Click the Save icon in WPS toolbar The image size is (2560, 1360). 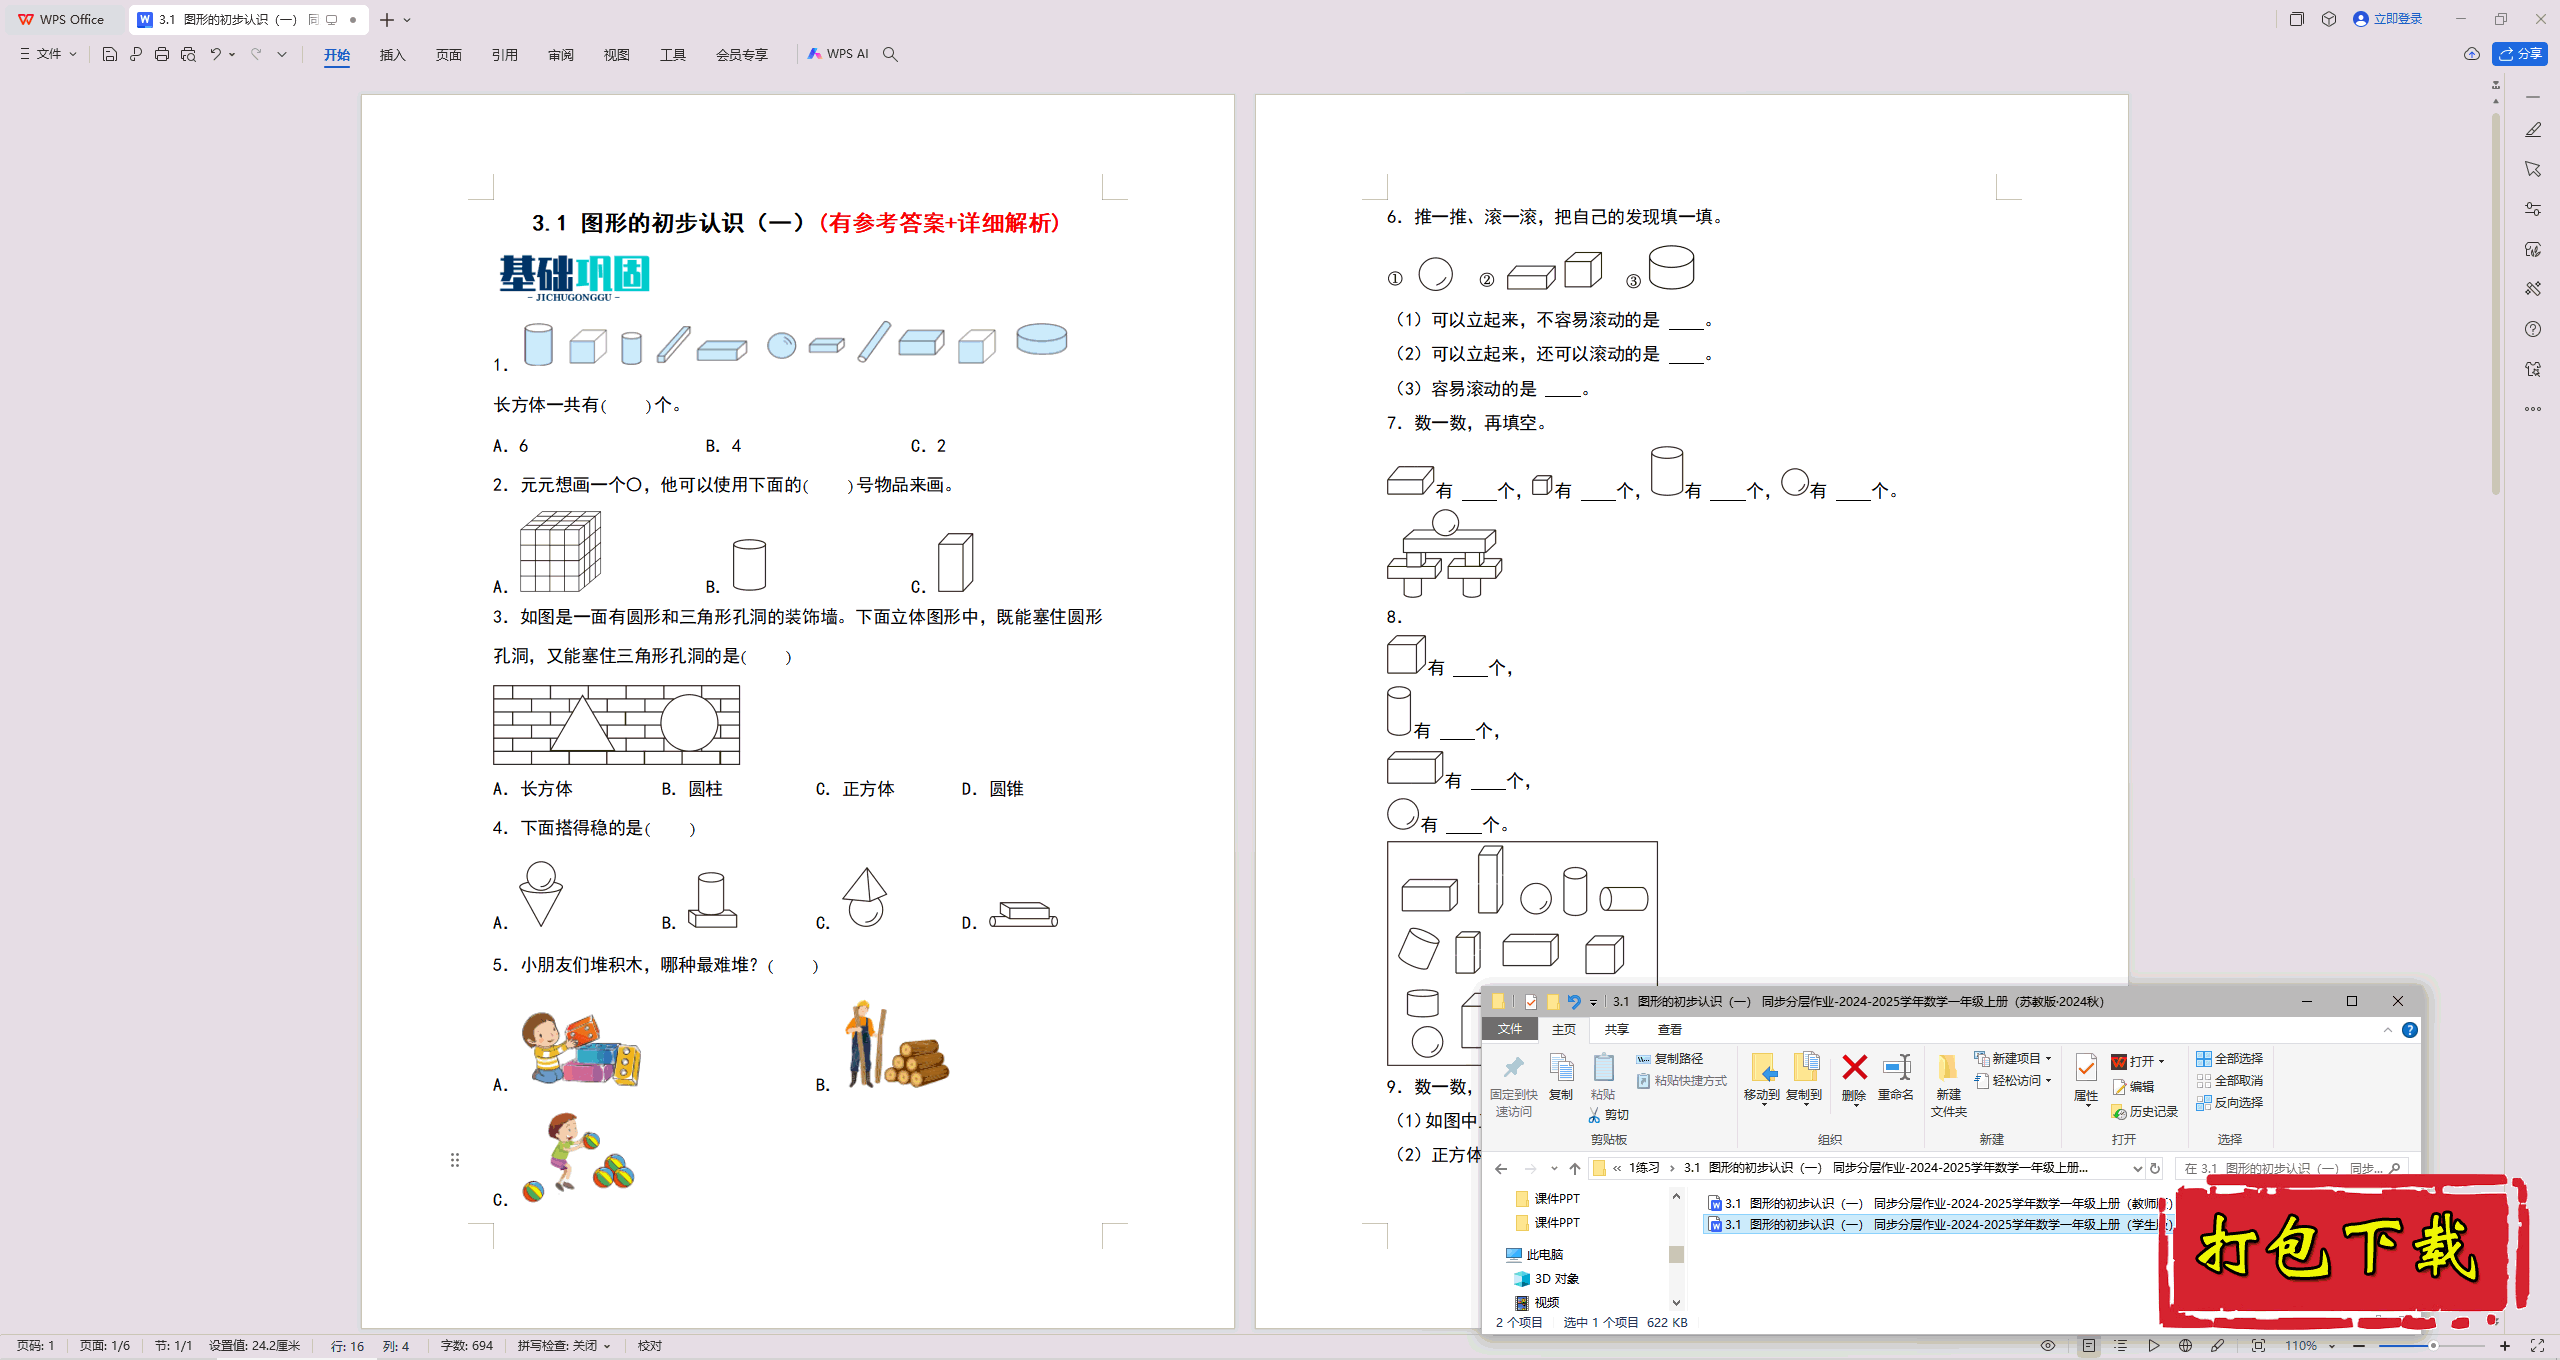coord(110,54)
